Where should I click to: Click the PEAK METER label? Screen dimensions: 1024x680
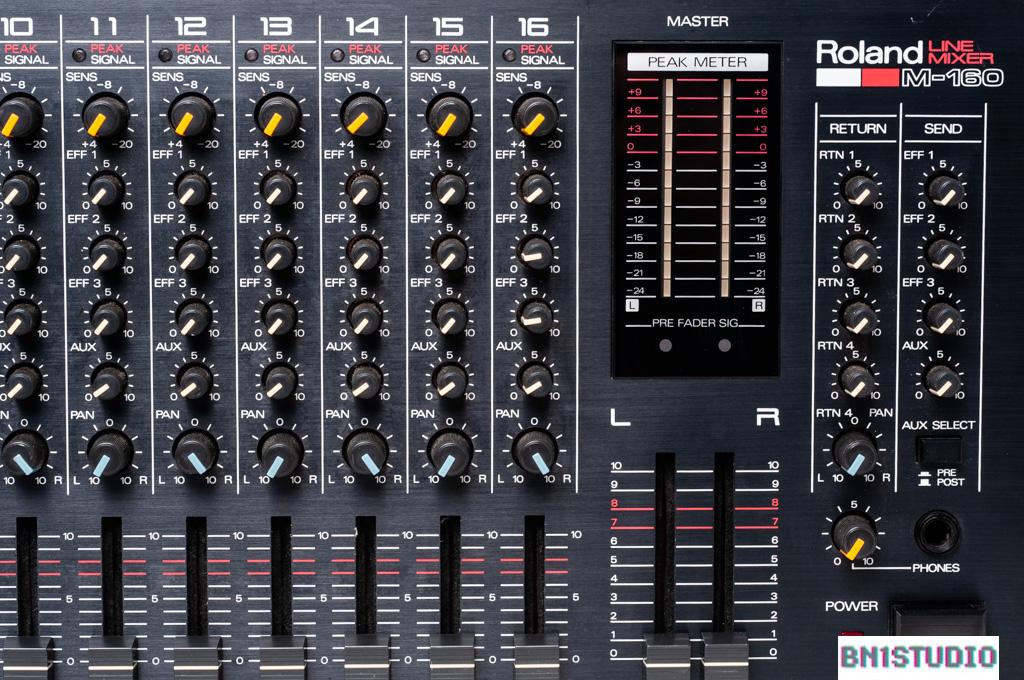[697, 62]
